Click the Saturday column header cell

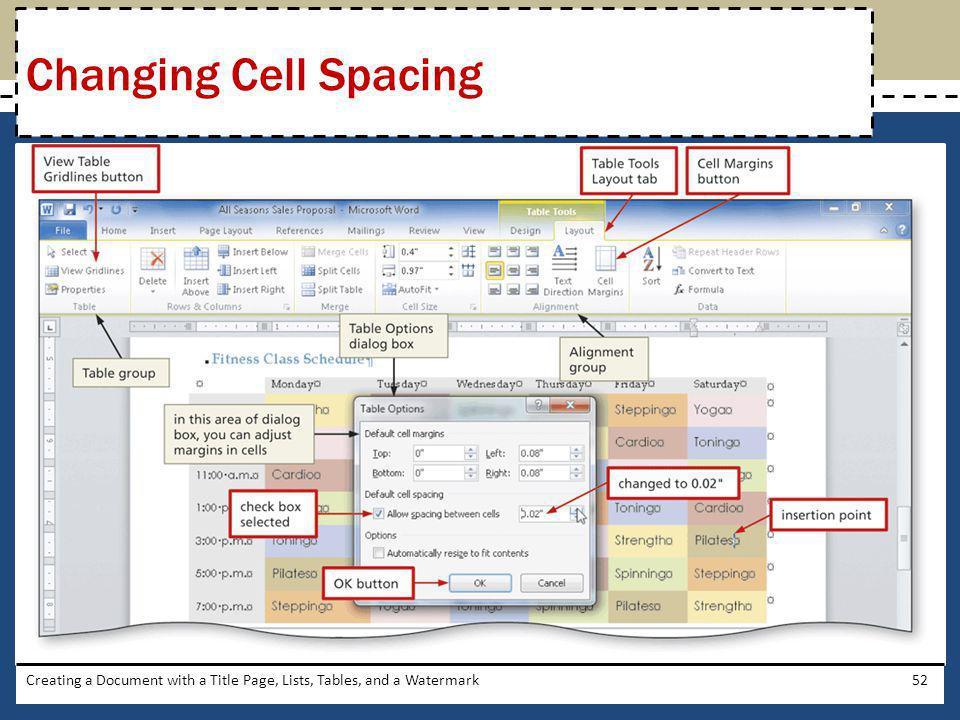(x=726, y=384)
